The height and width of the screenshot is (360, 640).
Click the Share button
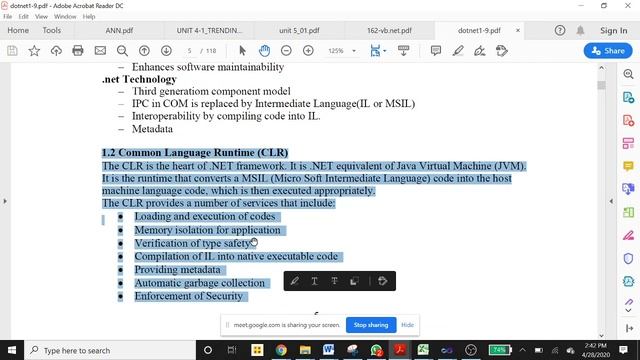click(x=608, y=51)
